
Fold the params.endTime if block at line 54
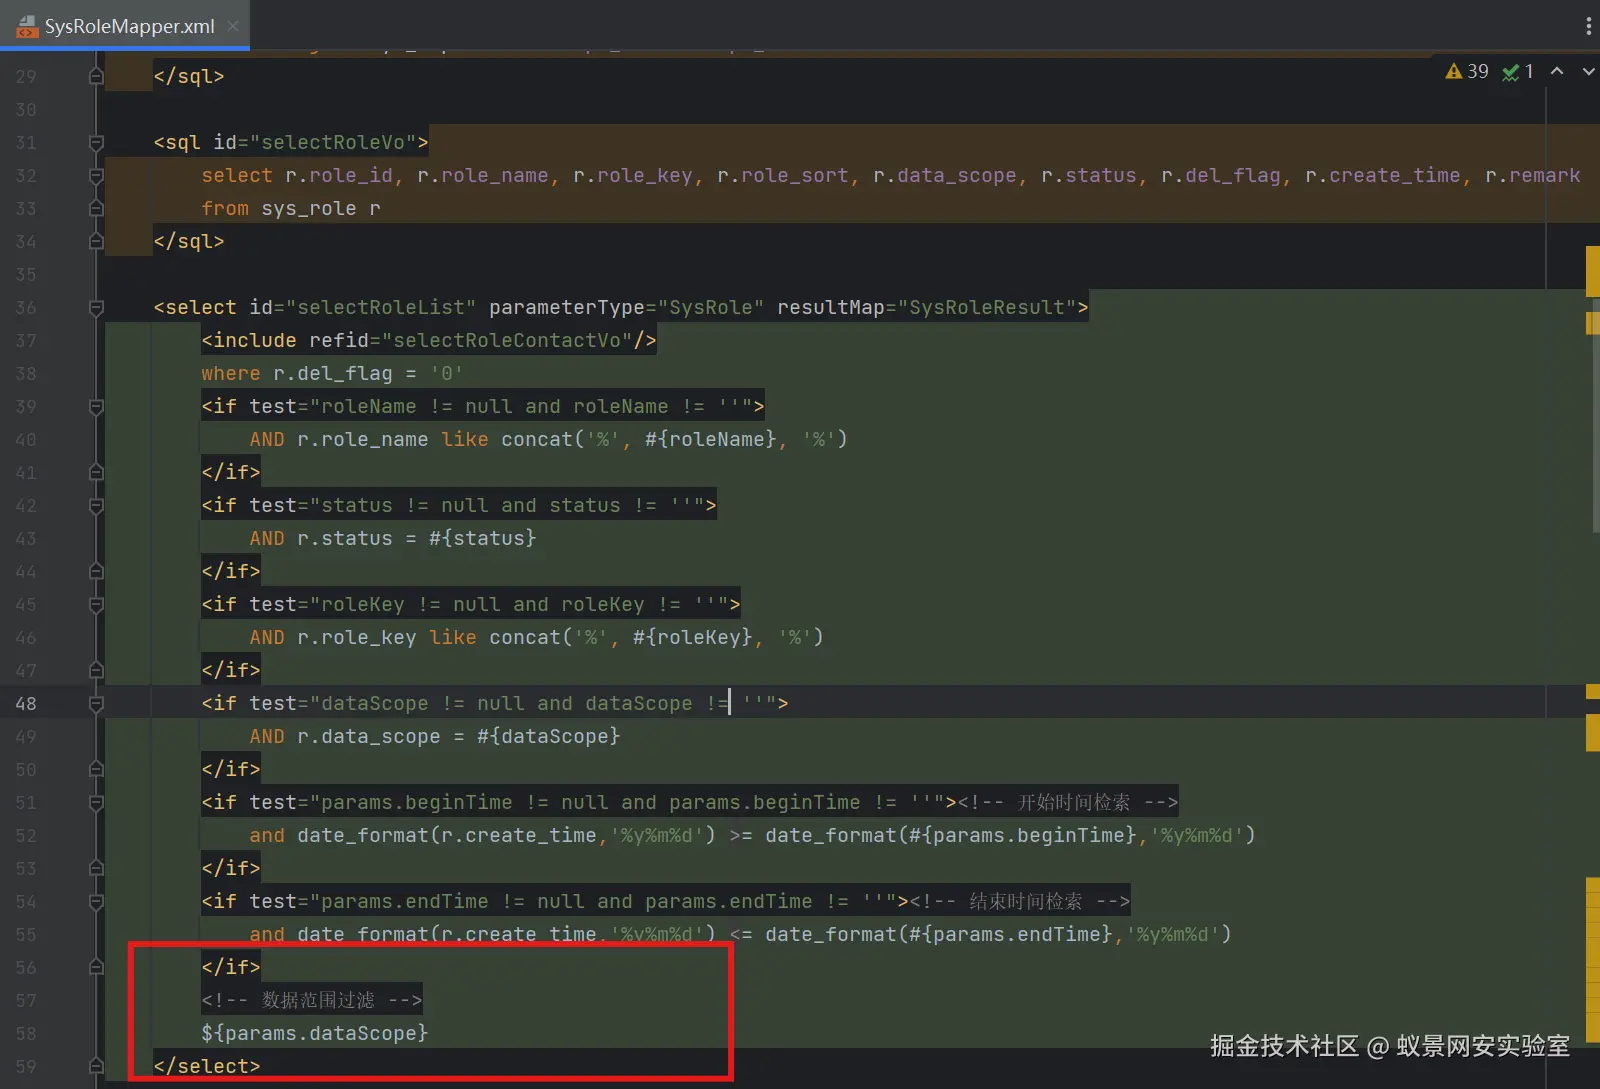pyautogui.click(x=96, y=902)
